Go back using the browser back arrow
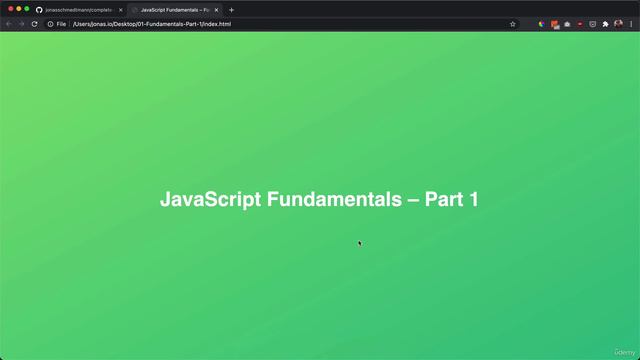The height and width of the screenshot is (360, 640). (x=9, y=24)
